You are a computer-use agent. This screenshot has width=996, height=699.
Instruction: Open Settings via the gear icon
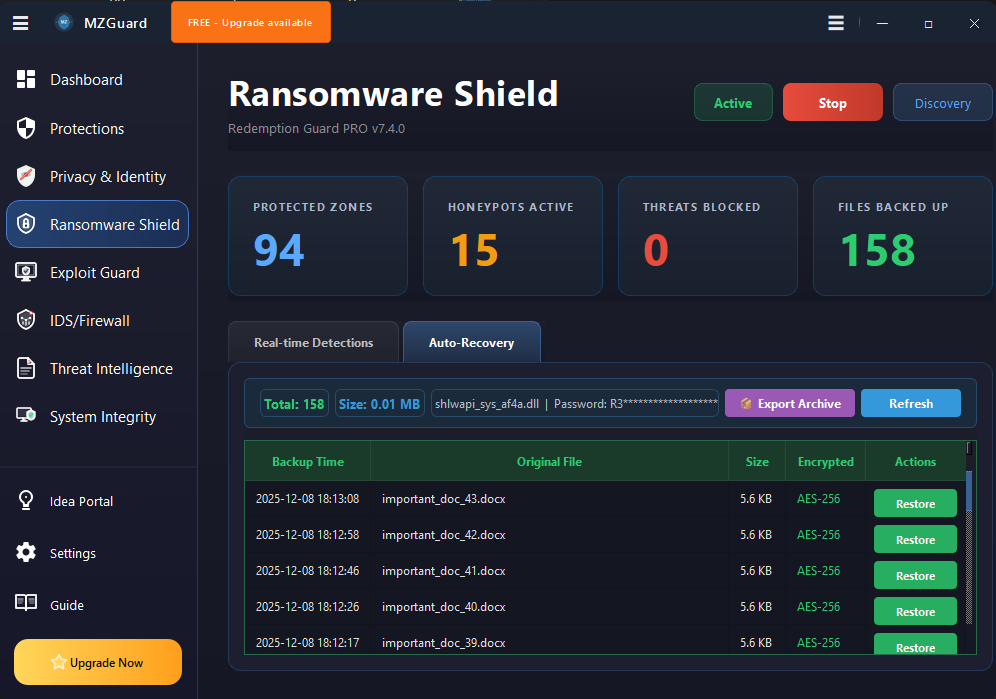[x=26, y=553]
